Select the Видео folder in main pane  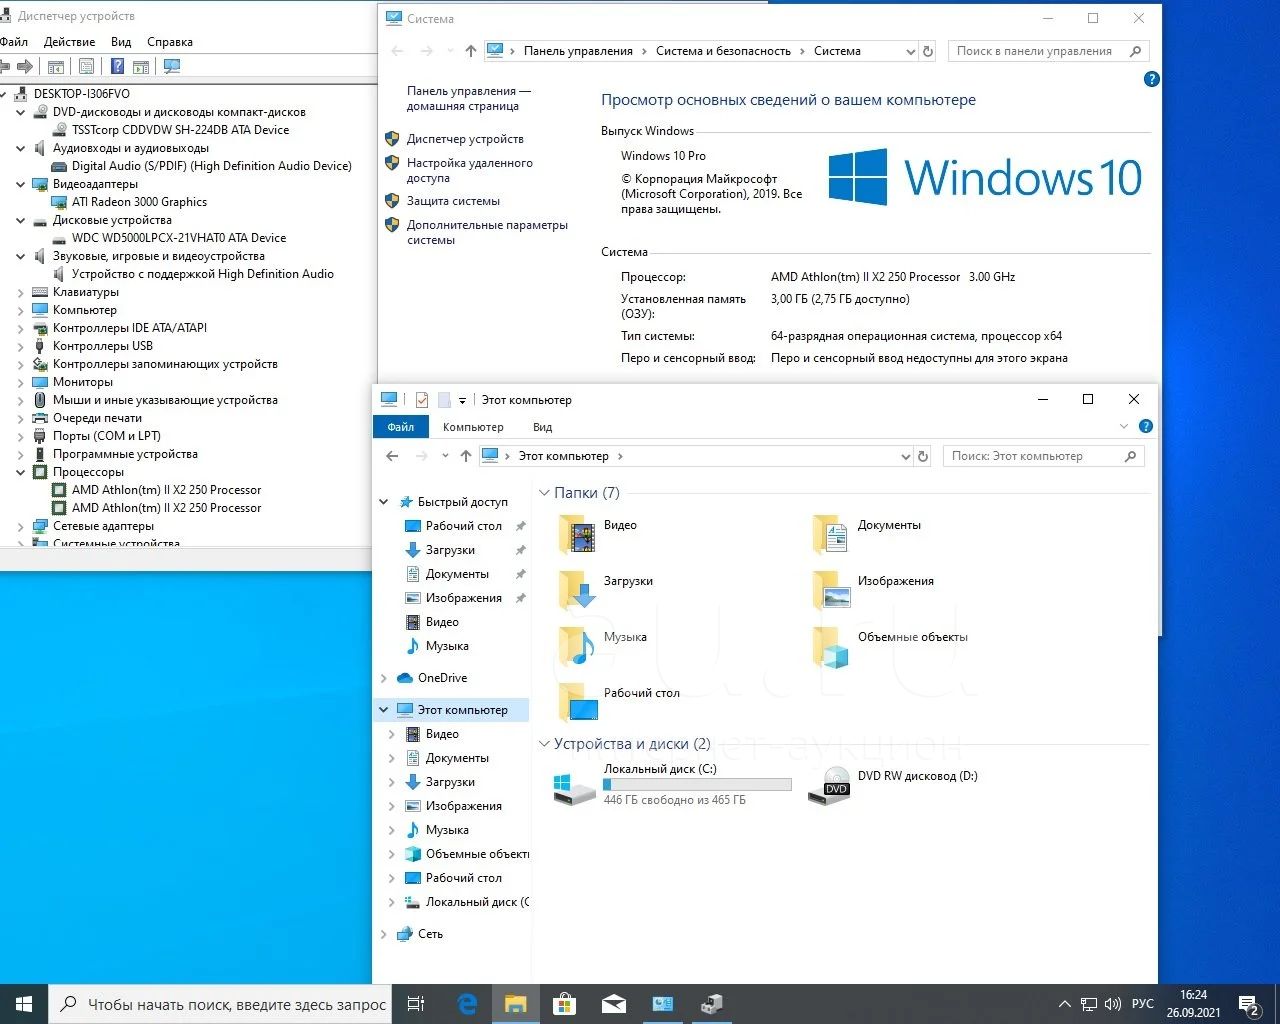[x=598, y=533]
